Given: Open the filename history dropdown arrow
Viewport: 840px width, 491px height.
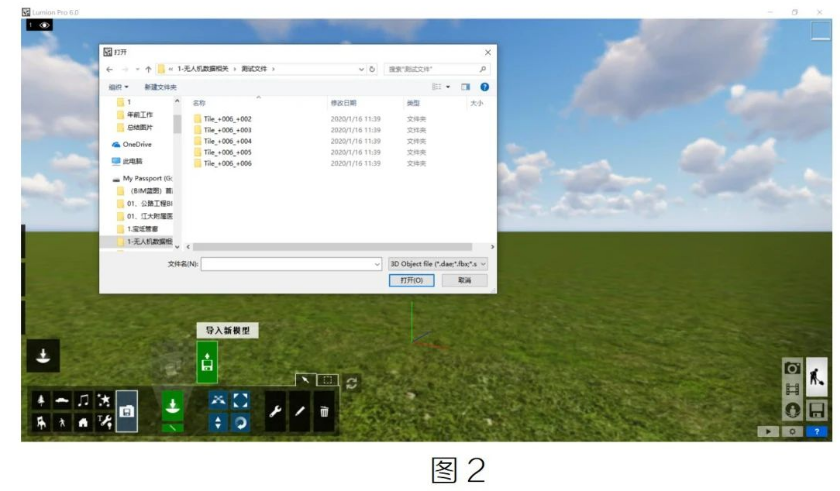Looking at the screenshot, I should click(x=377, y=264).
